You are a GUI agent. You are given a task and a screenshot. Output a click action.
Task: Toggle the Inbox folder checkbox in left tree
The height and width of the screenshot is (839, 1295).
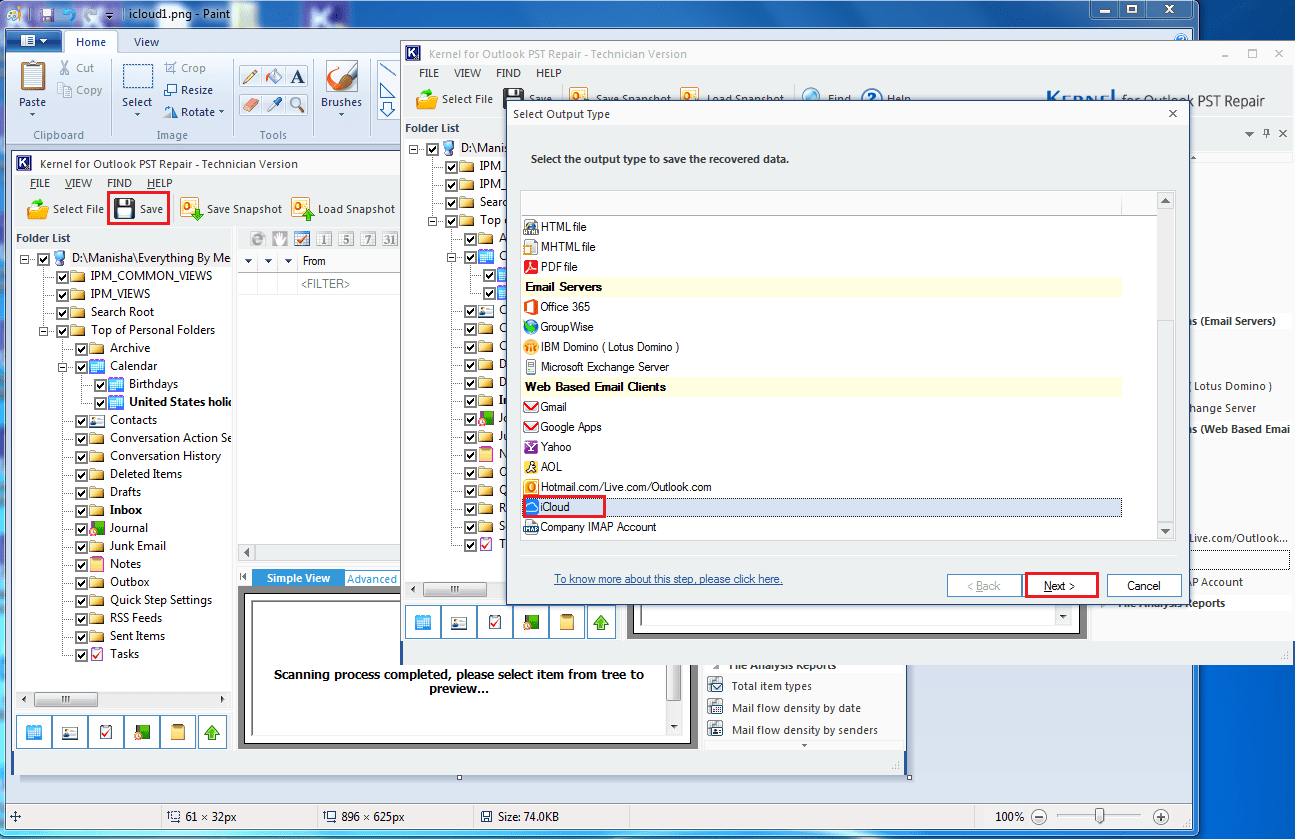pyautogui.click(x=81, y=510)
